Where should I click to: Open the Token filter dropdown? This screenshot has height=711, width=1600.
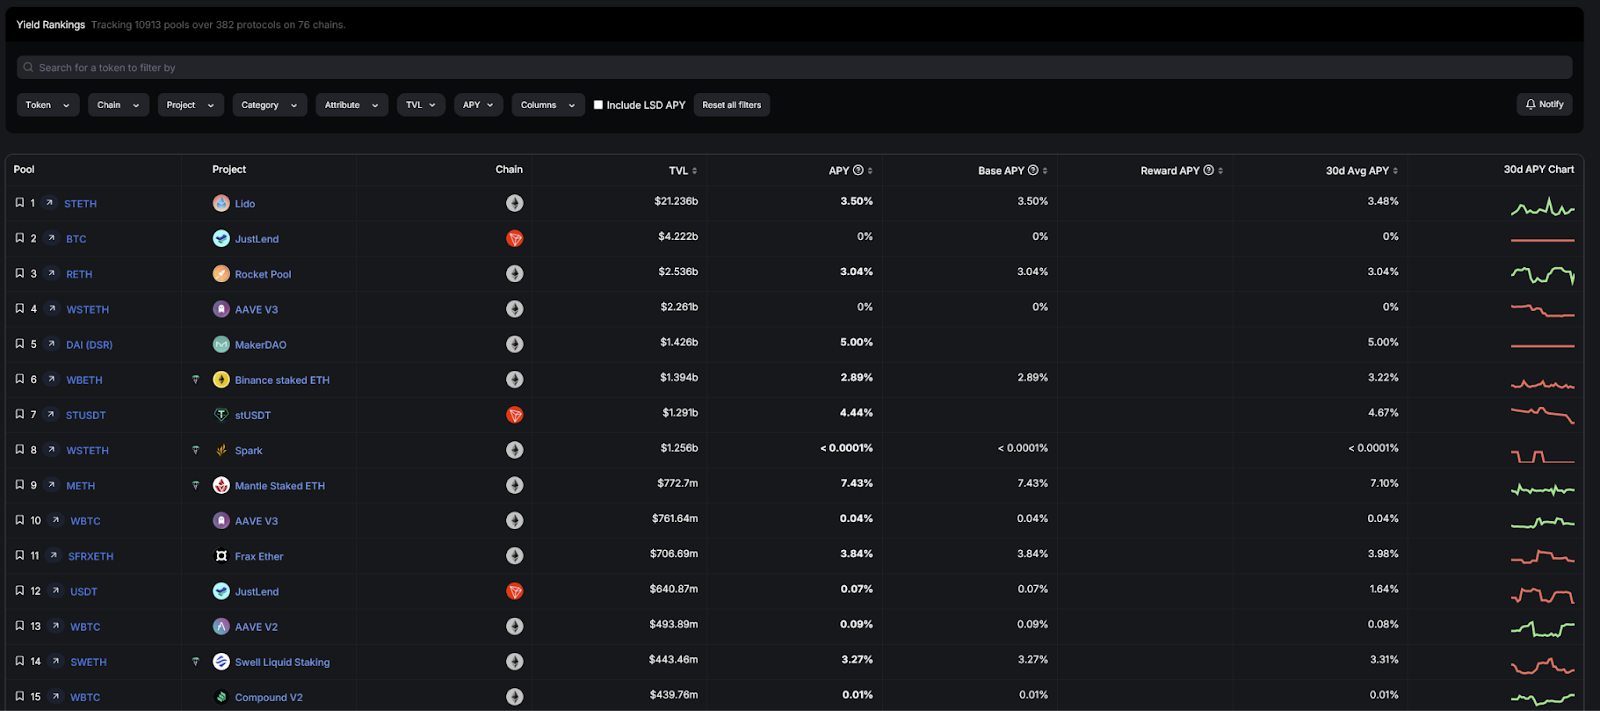(x=48, y=105)
